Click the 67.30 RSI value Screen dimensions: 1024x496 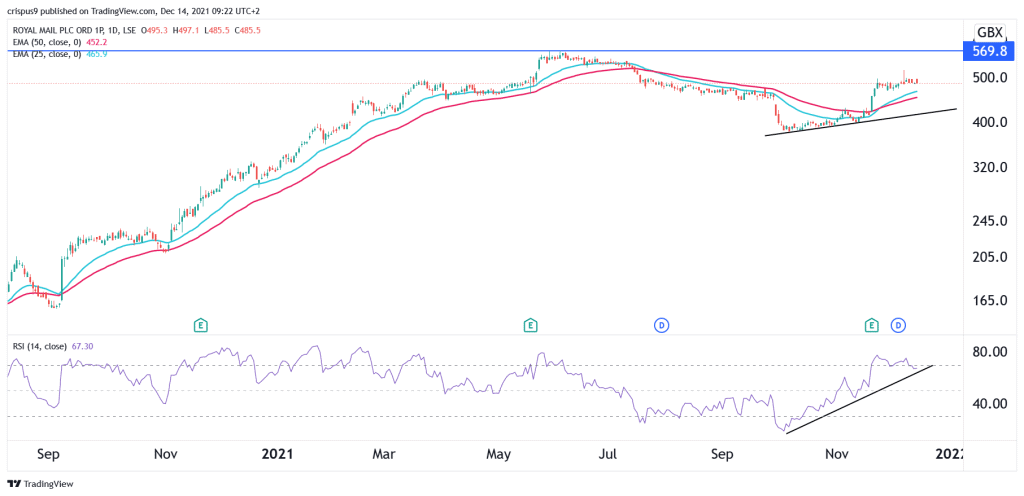coord(83,347)
